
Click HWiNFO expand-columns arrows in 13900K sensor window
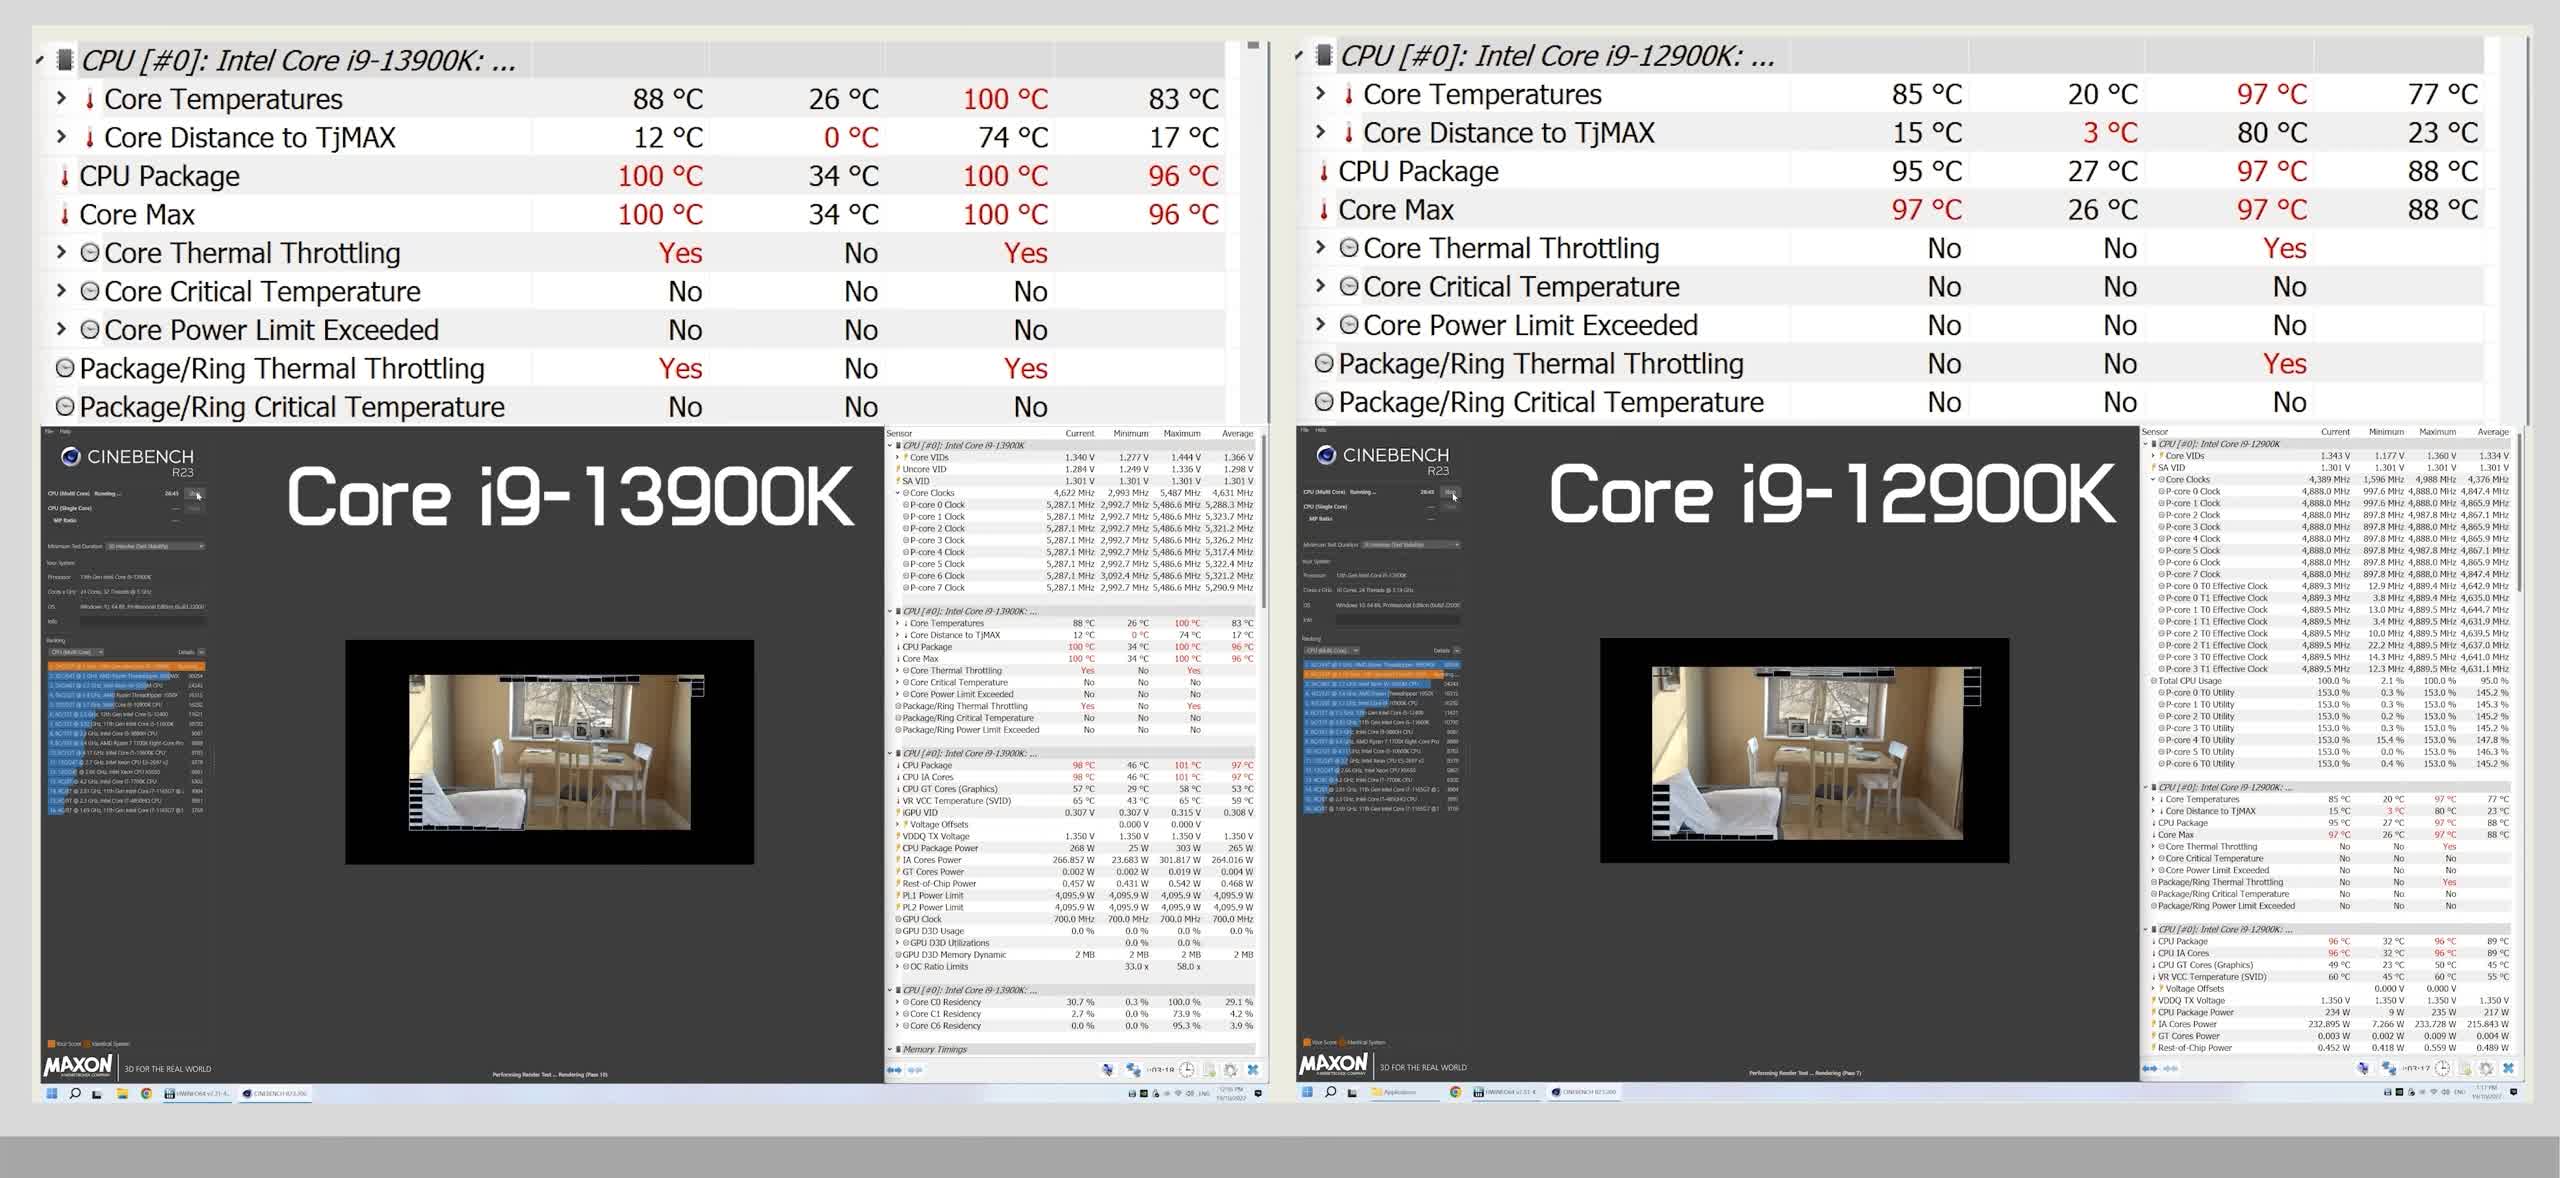894,1070
